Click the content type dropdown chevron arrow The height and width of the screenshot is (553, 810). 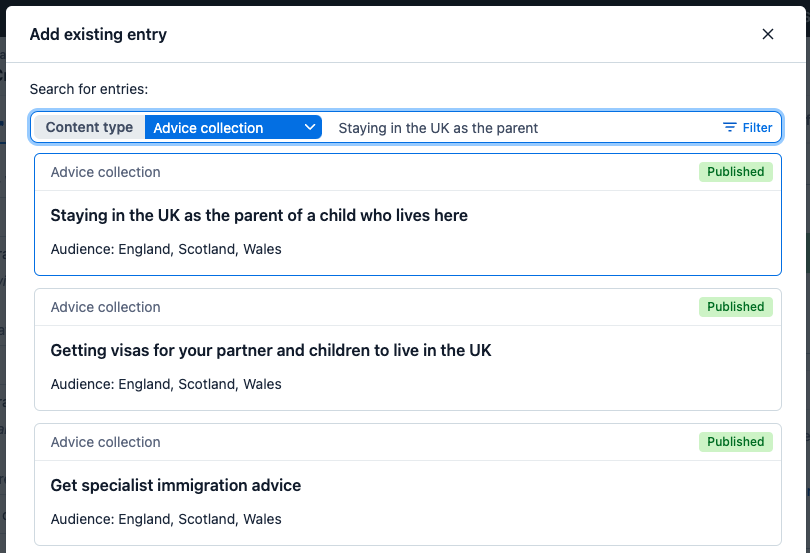[x=310, y=127]
